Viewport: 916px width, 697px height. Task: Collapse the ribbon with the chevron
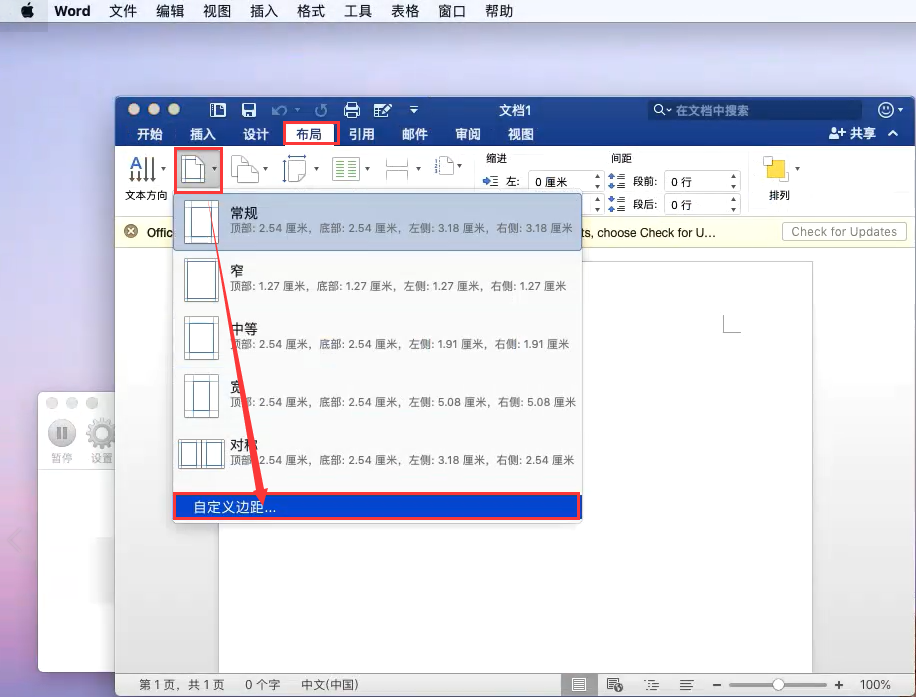(x=893, y=134)
